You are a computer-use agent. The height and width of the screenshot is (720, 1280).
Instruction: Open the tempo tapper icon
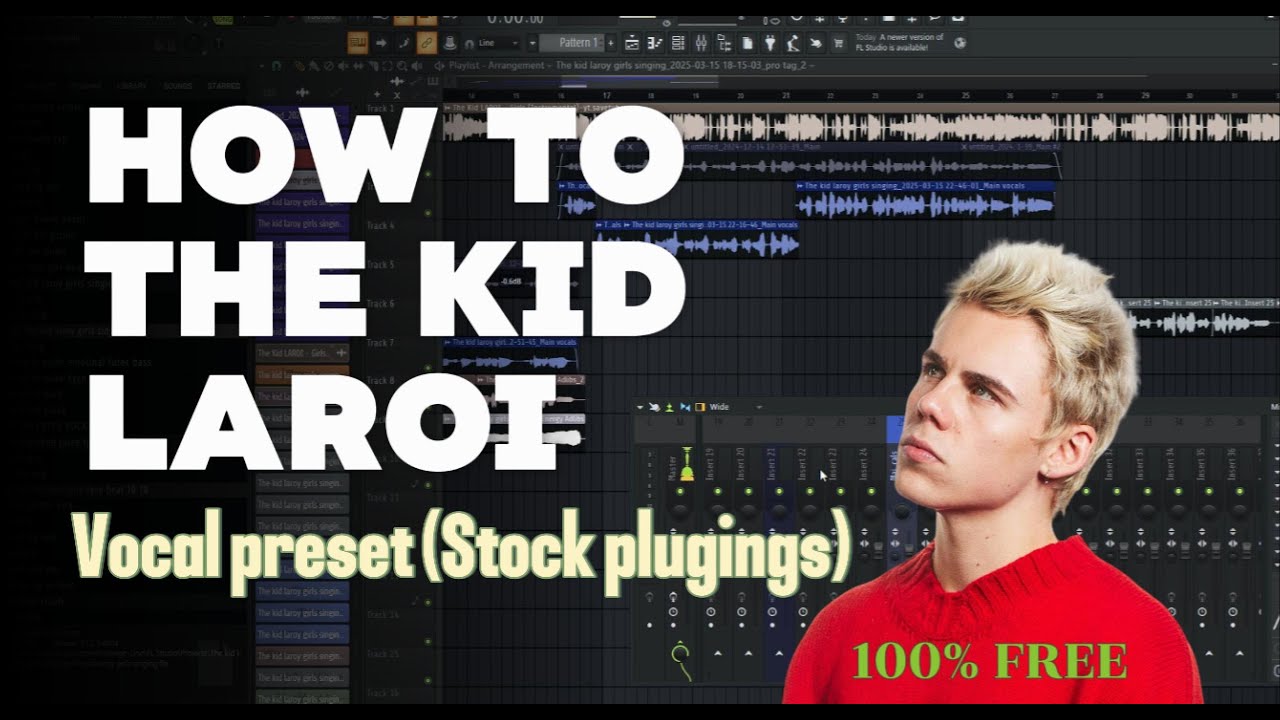793,43
